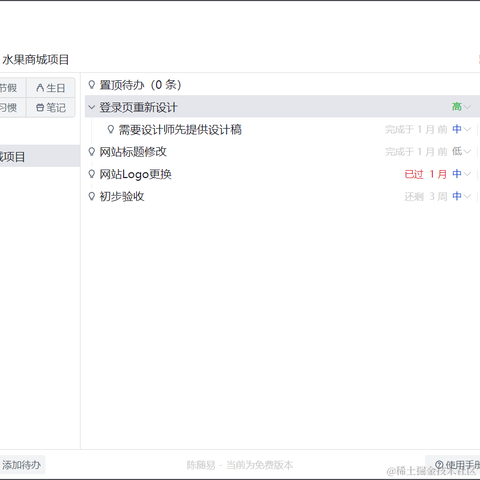
Task: Select the 登录页重新设计 task title
Action: [138, 107]
